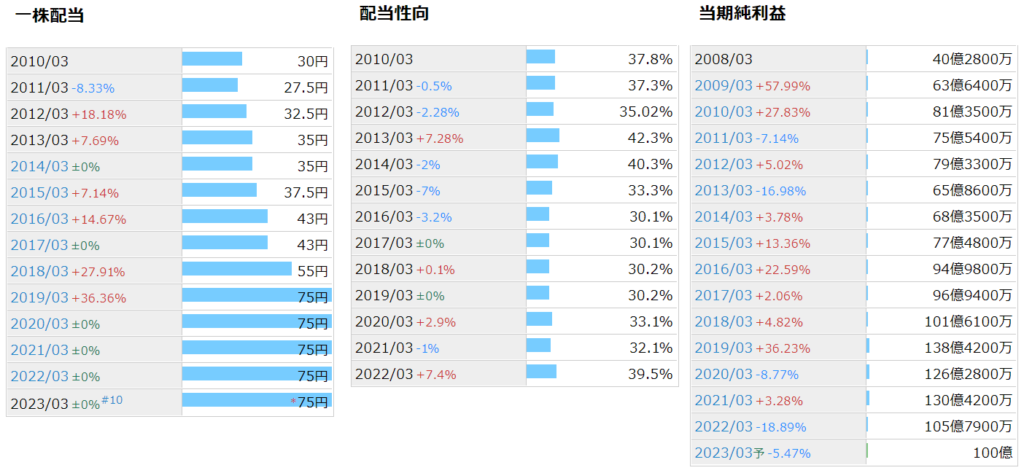Image resolution: width=1024 pixels, height=473 pixels.
Task: Open the 2018/03 link in 一株配当 table
Action: coord(39,271)
